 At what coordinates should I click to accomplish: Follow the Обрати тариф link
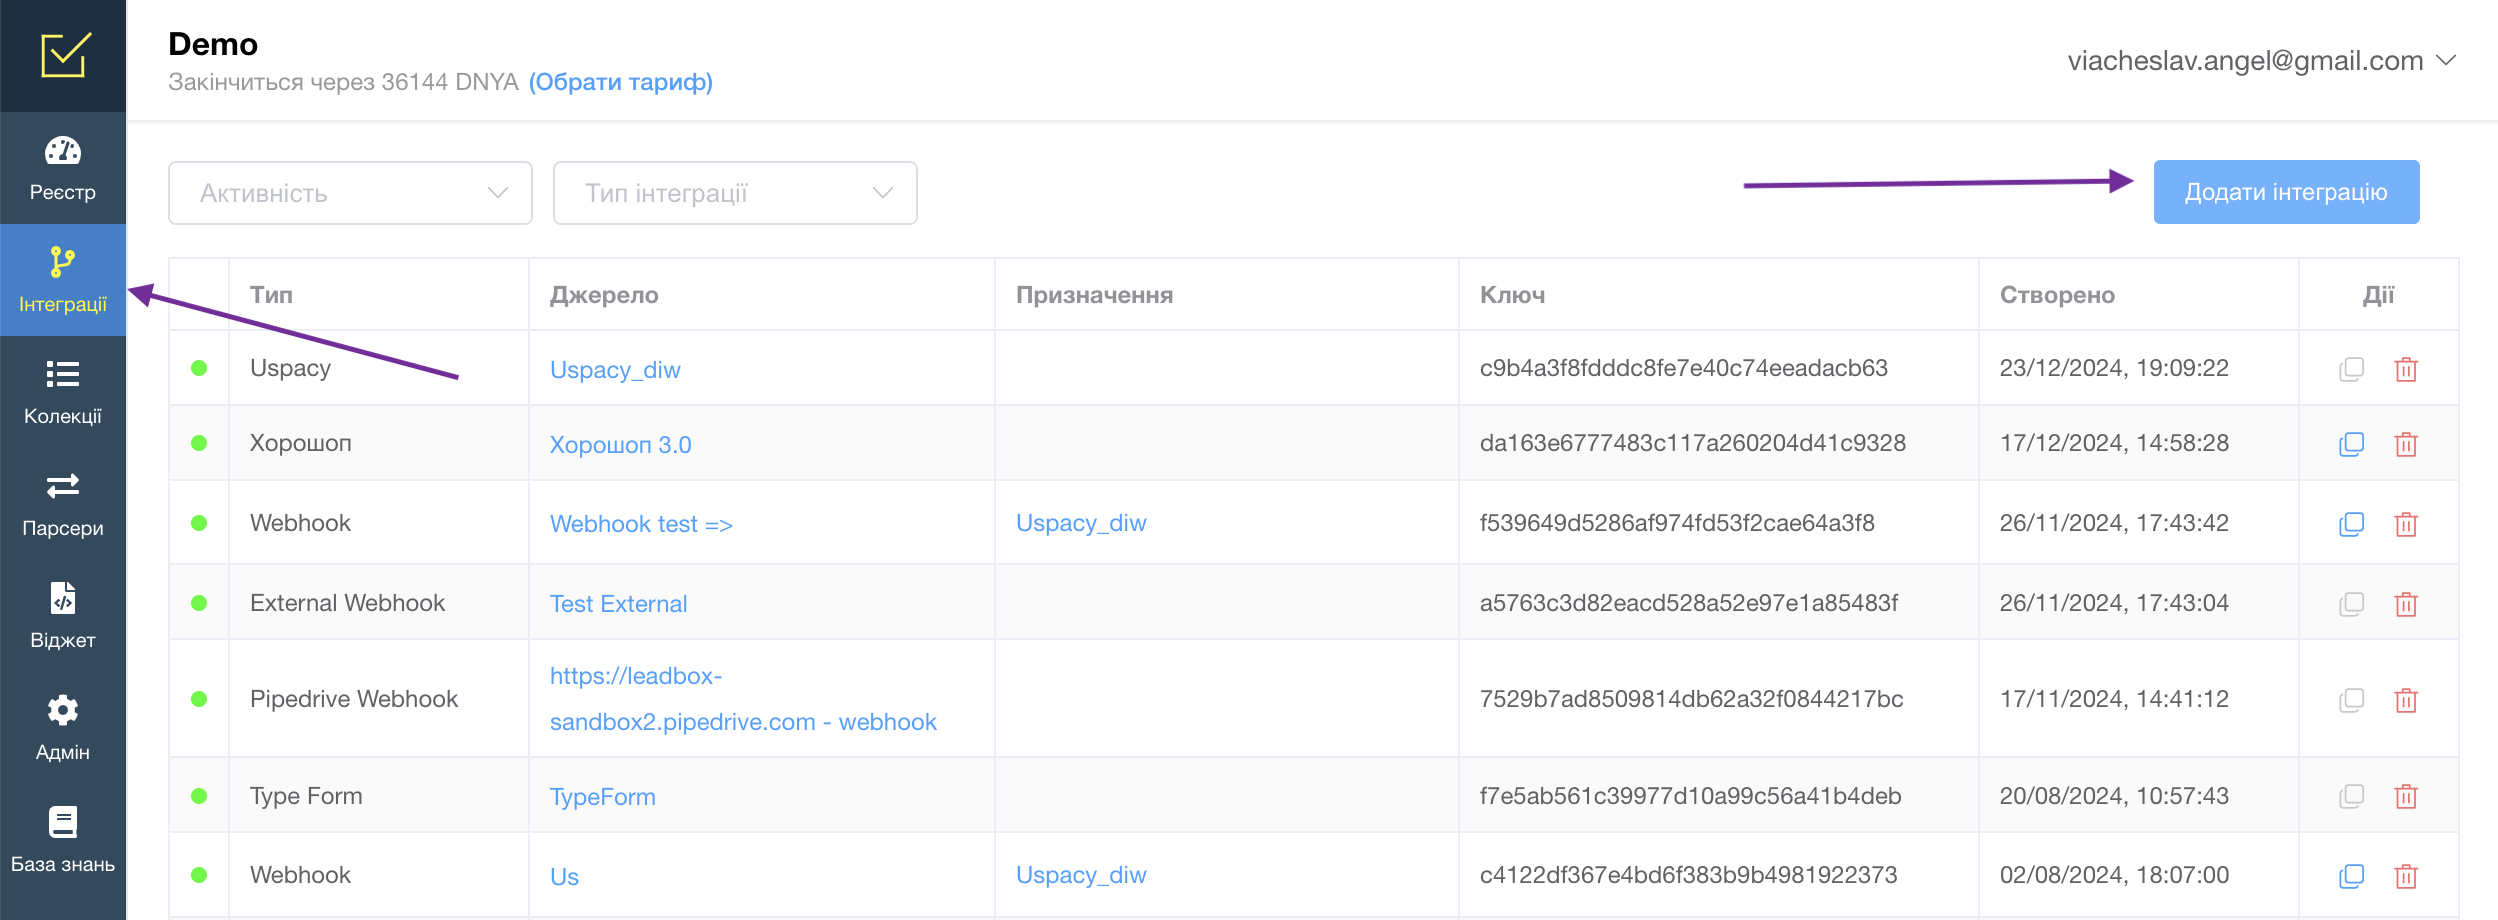coord(620,82)
